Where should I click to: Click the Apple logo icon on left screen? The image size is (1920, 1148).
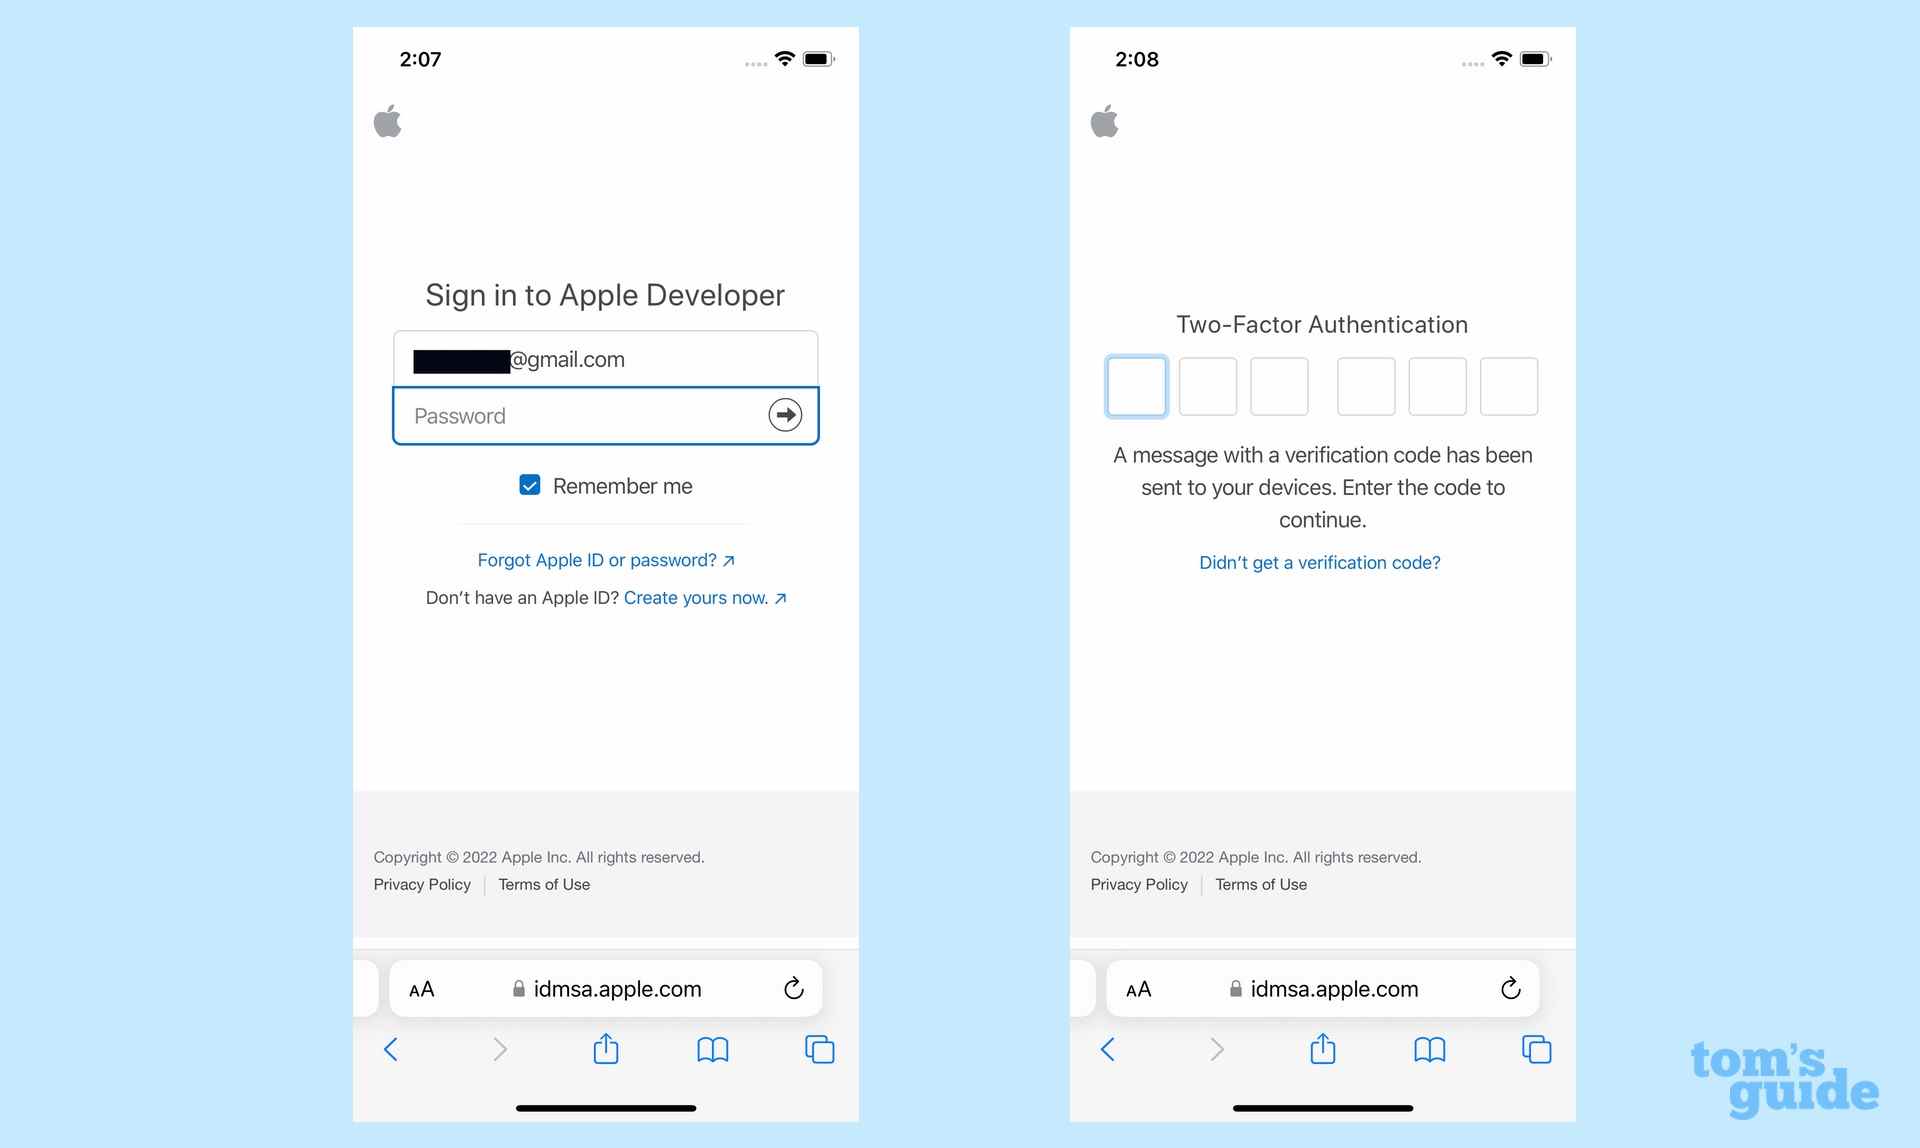pos(387,123)
